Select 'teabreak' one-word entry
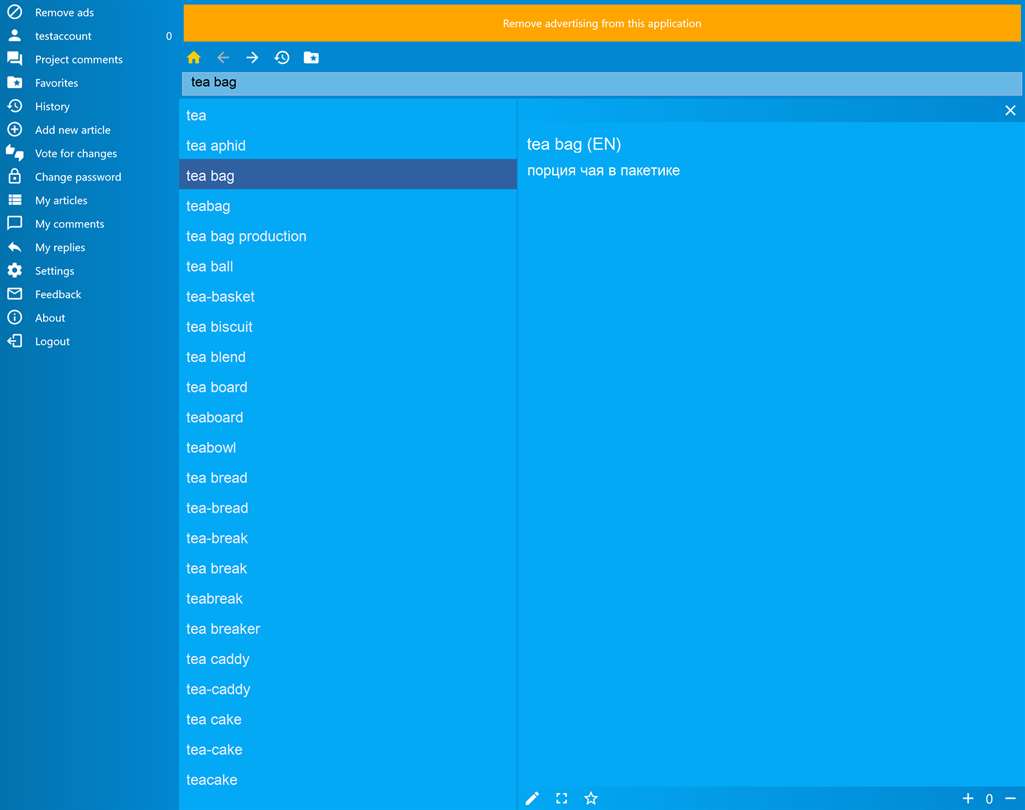Screen dimensions: 1025x810 pos(348,599)
